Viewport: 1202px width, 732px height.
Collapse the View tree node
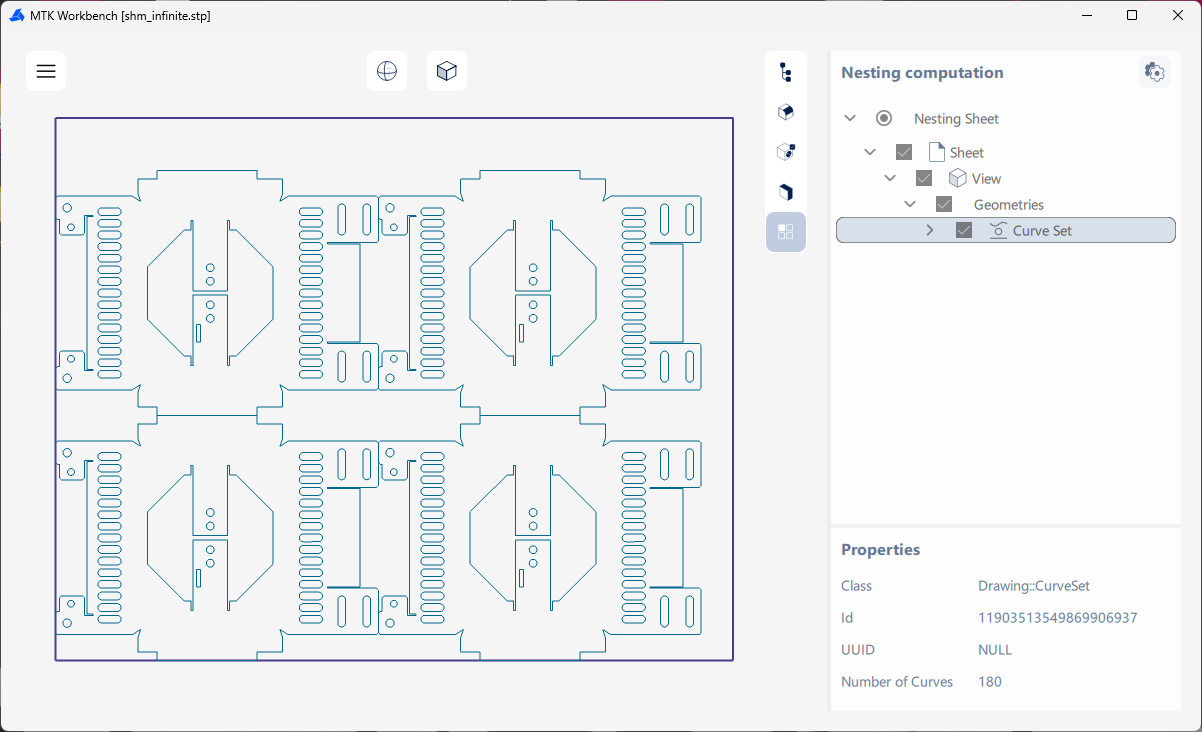tap(890, 178)
